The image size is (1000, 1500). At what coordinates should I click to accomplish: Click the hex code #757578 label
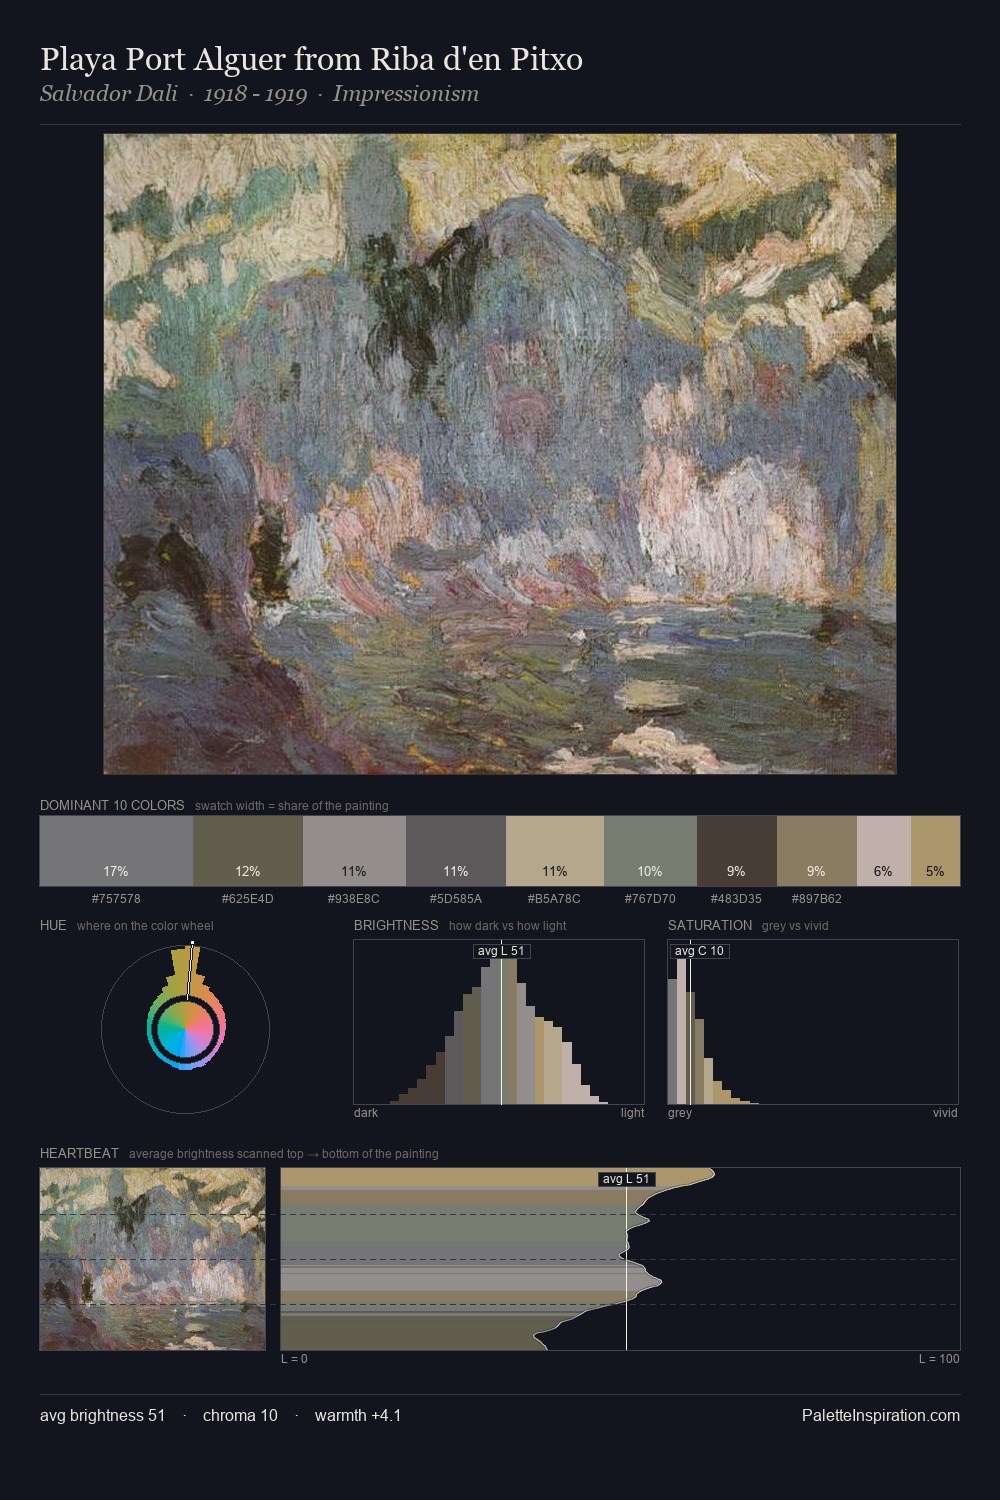(x=116, y=899)
